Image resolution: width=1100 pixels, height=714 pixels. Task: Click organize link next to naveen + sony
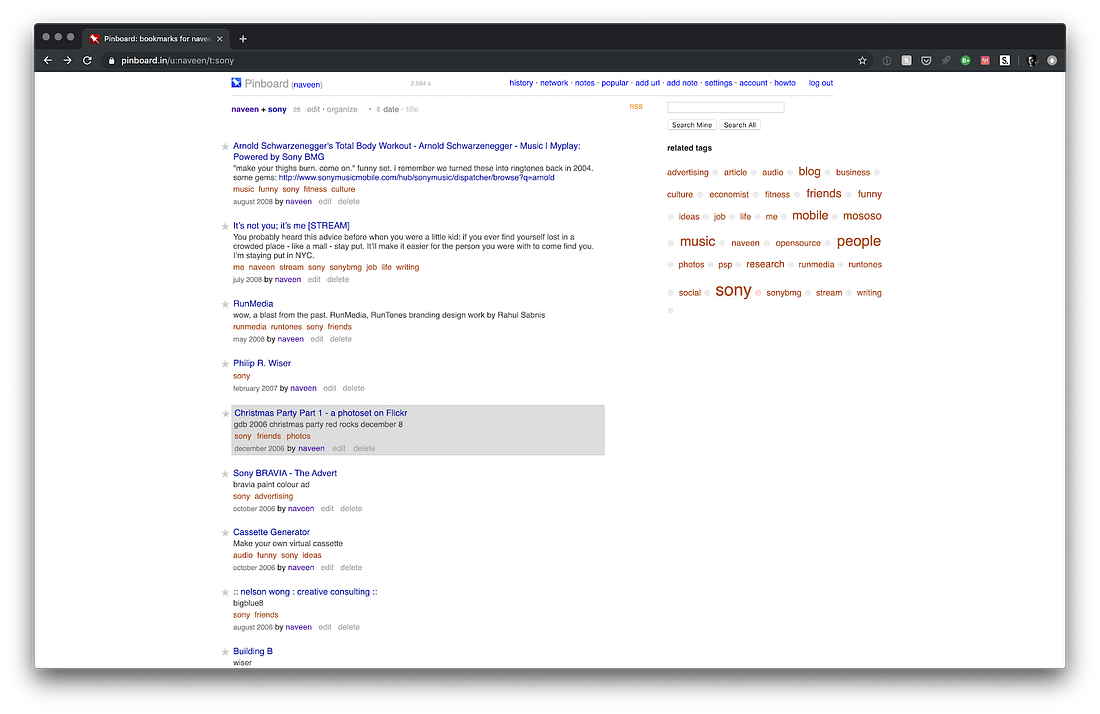pos(342,109)
